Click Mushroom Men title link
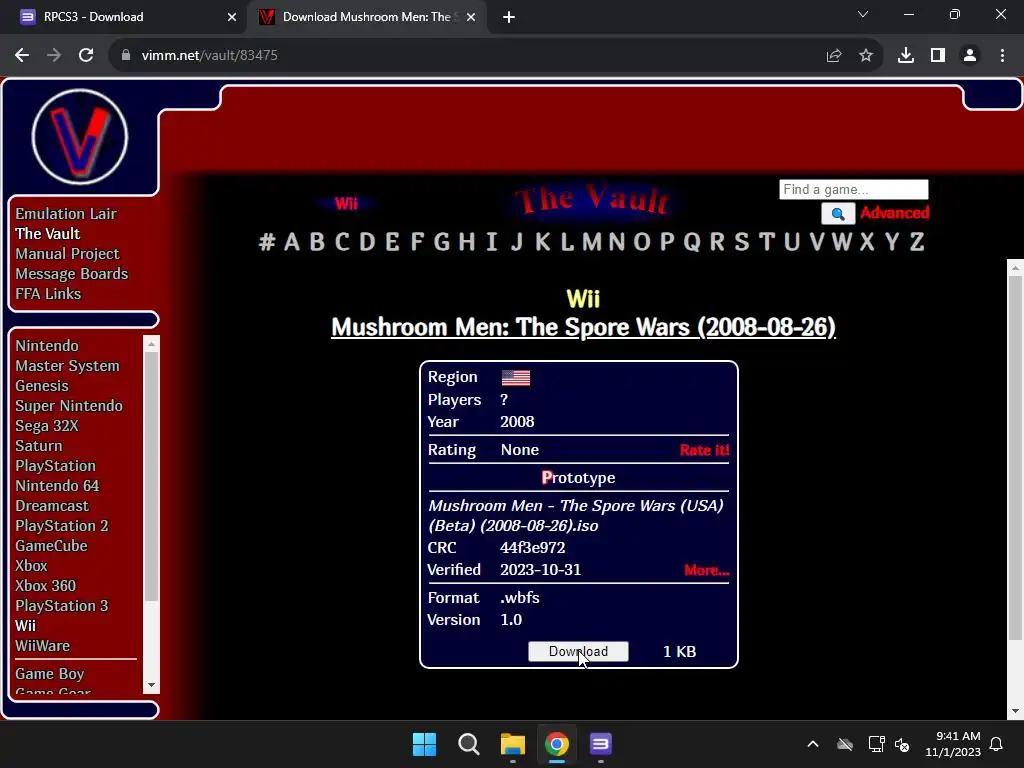This screenshot has height=768, width=1024. [583, 327]
